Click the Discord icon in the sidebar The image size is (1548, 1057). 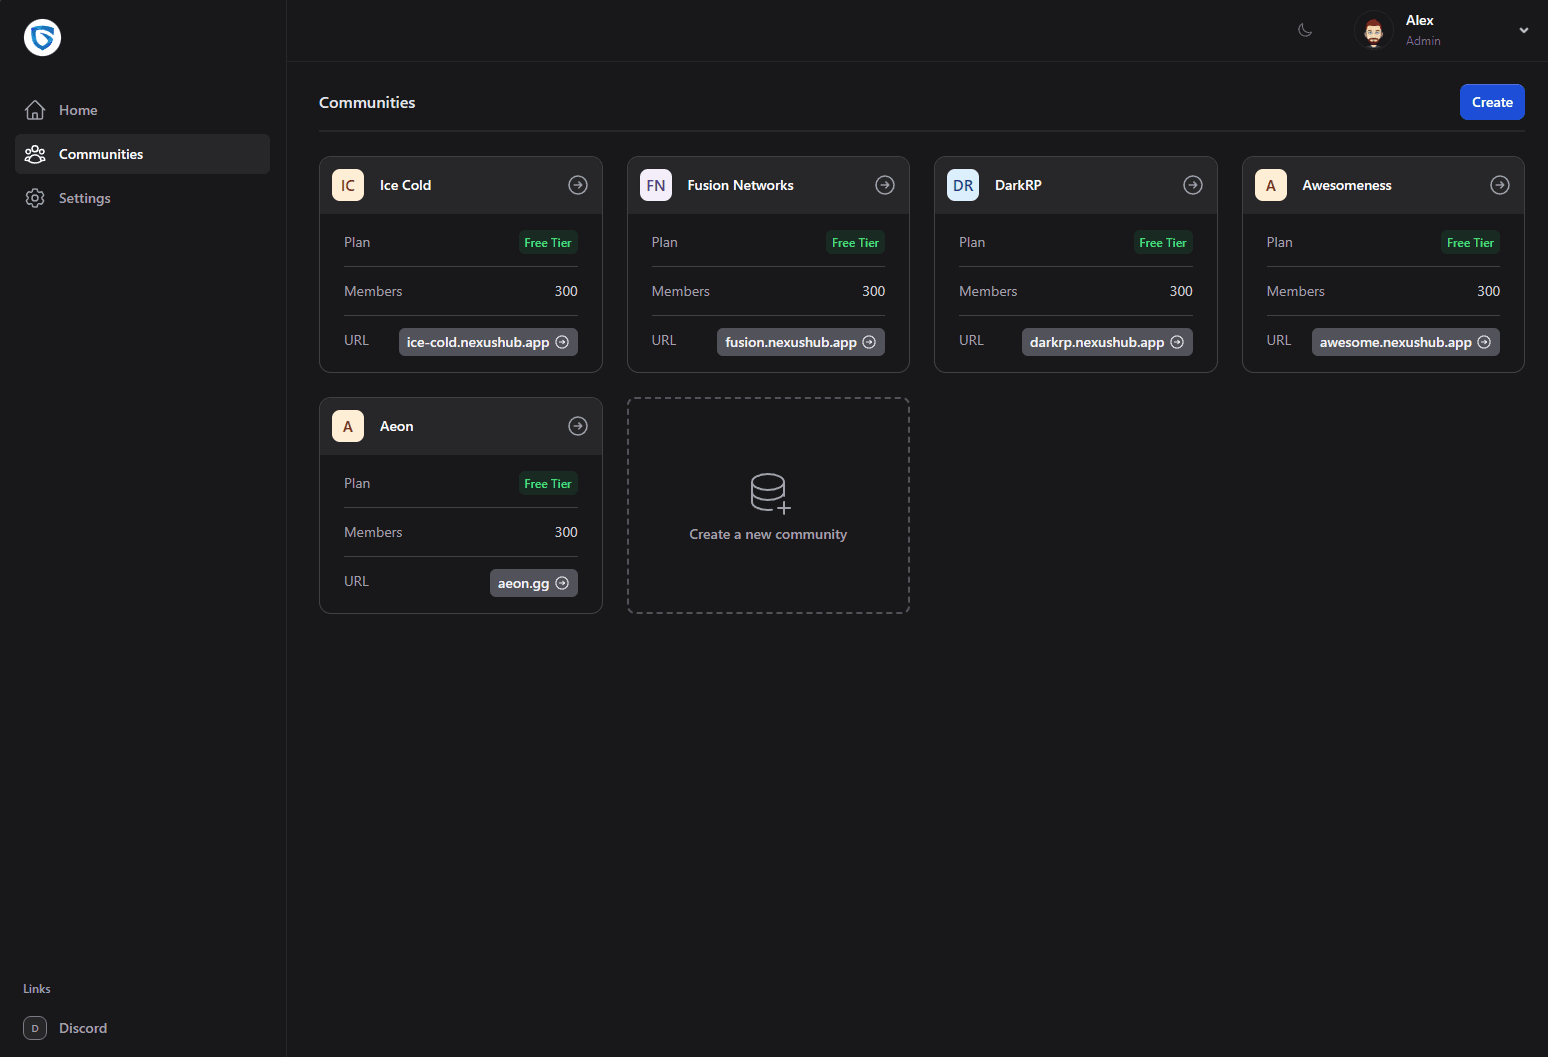tap(34, 1028)
